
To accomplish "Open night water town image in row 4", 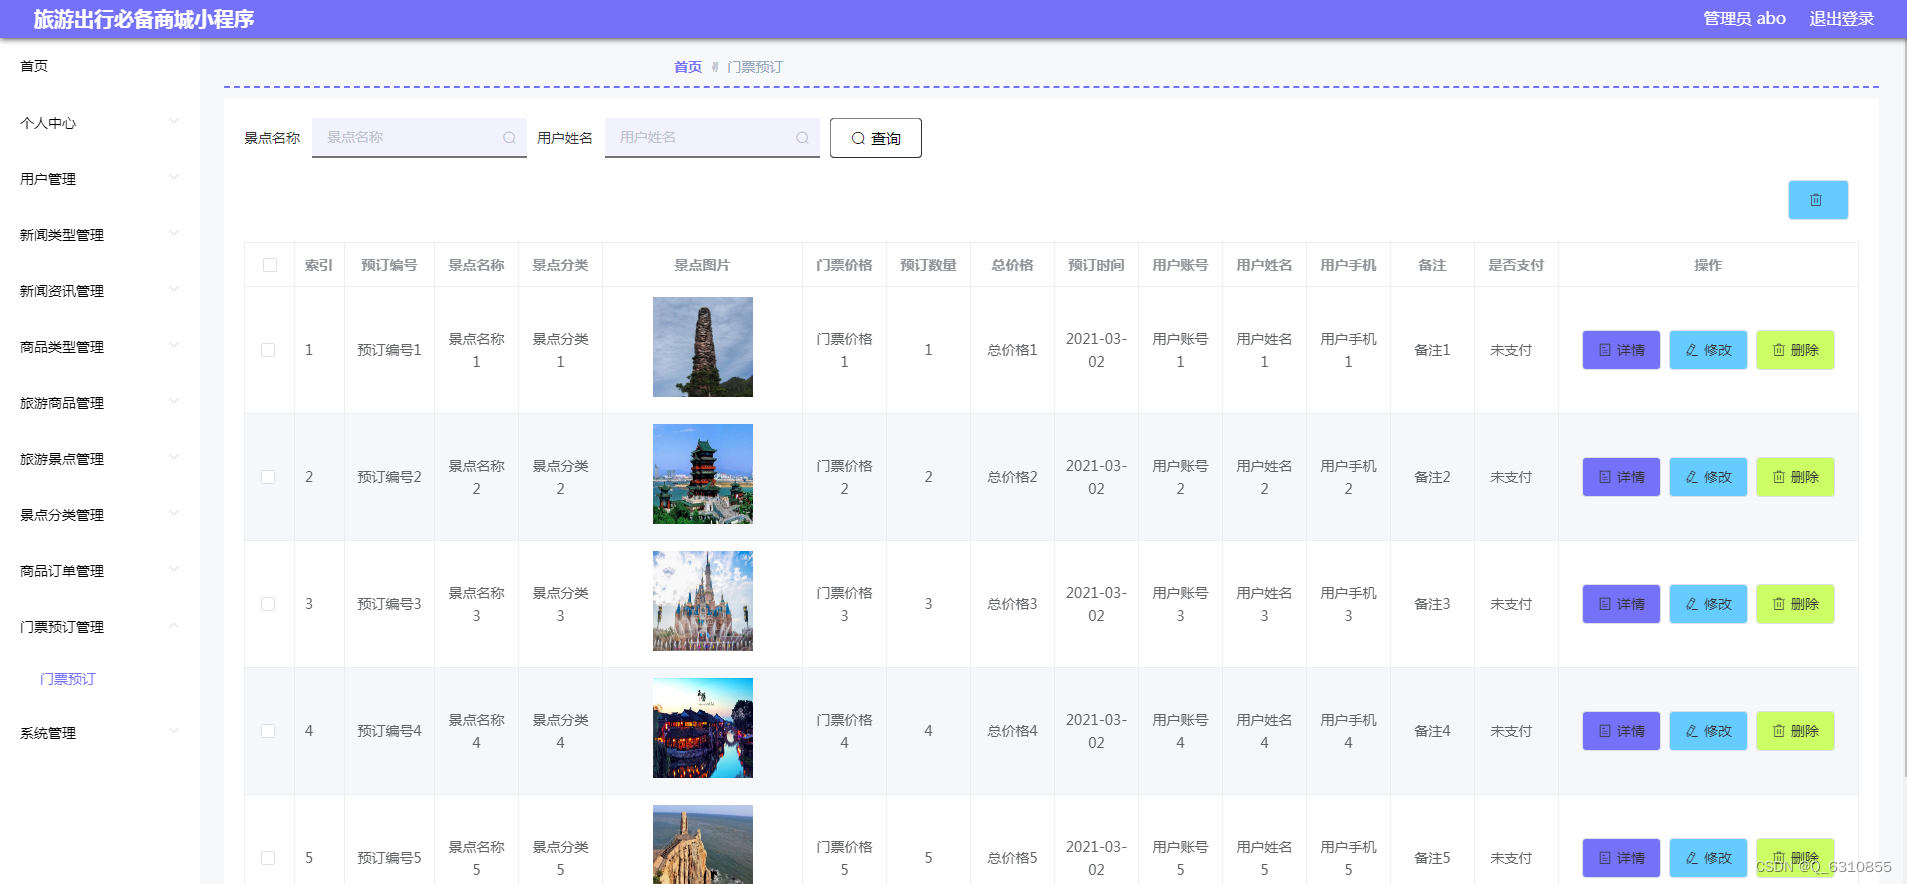I will point(703,728).
